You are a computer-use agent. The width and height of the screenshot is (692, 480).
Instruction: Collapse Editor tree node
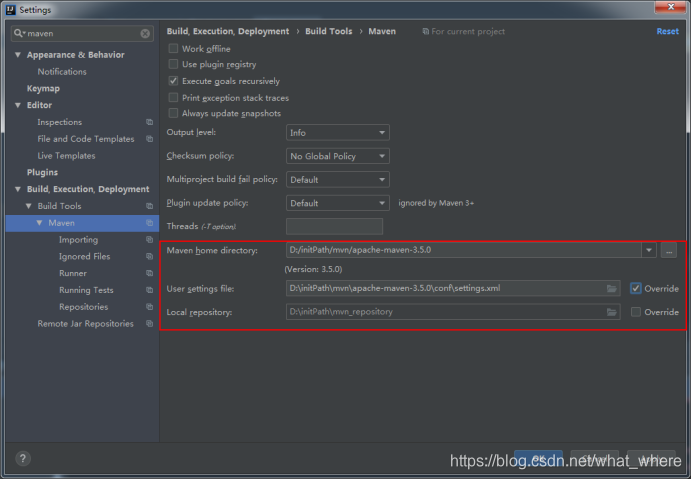18,105
